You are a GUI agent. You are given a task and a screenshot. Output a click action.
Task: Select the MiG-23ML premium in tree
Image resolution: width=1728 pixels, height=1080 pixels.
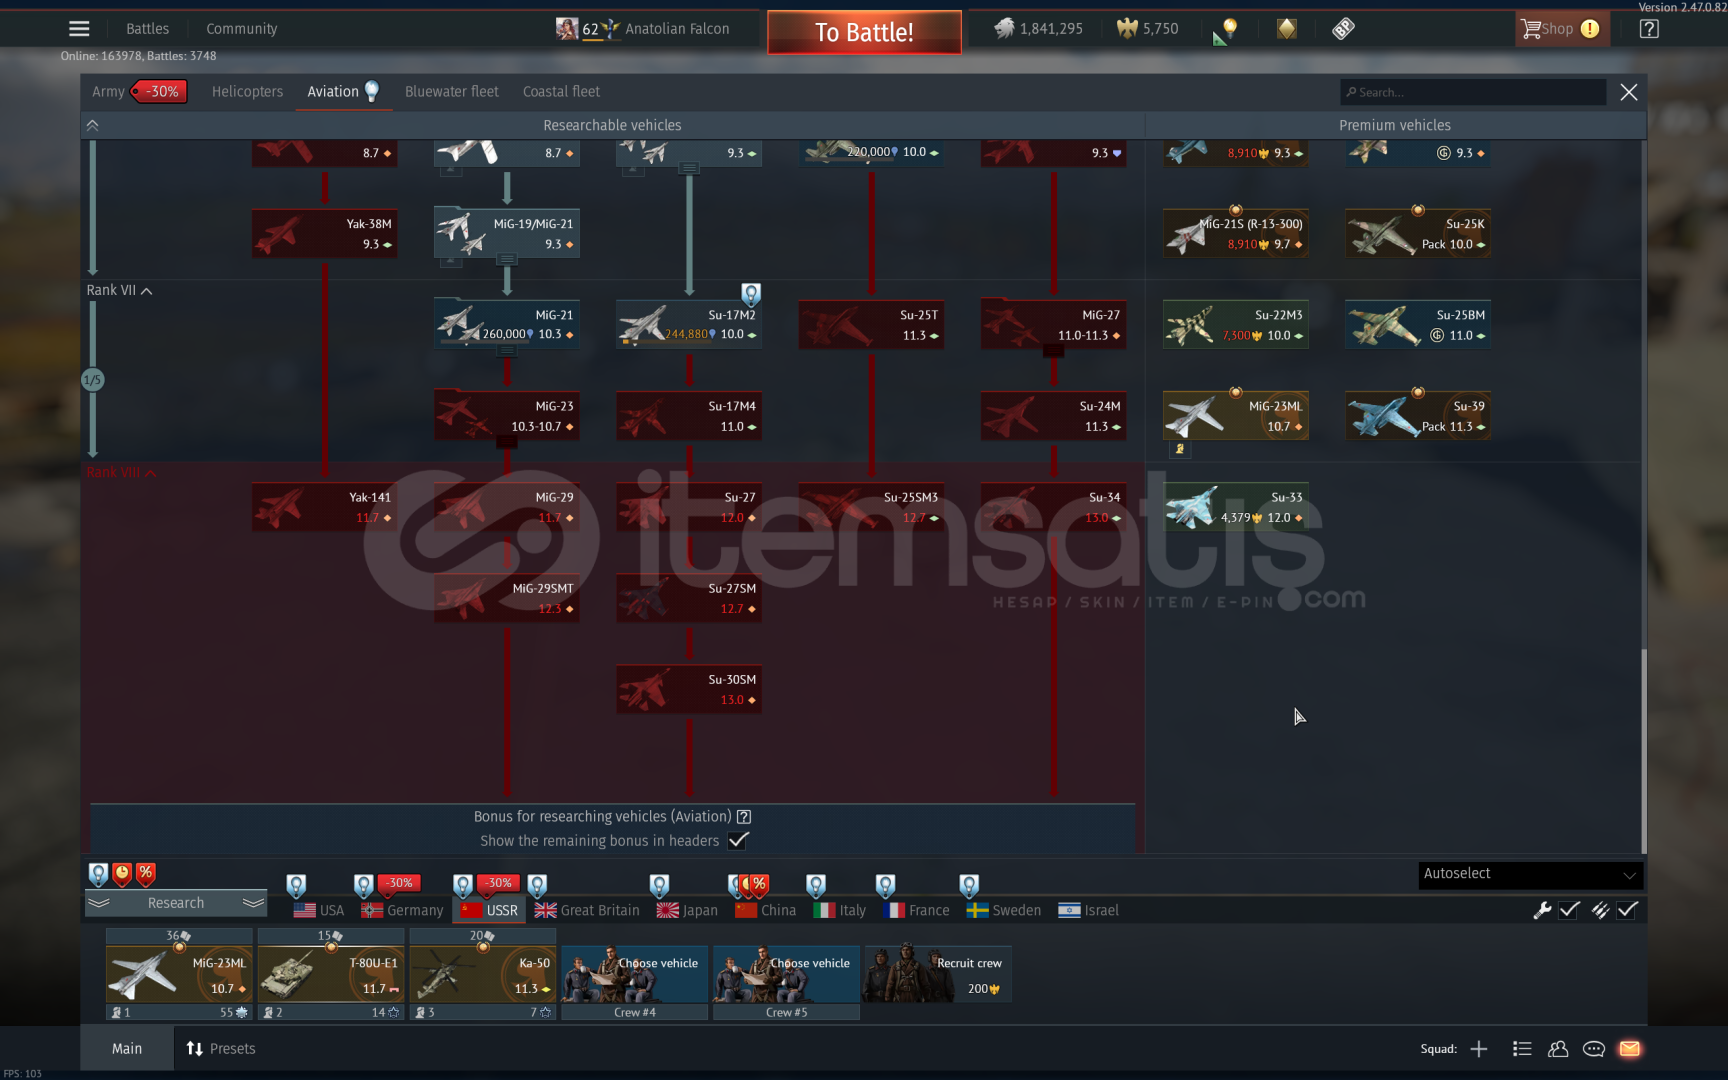coord(1235,416)
